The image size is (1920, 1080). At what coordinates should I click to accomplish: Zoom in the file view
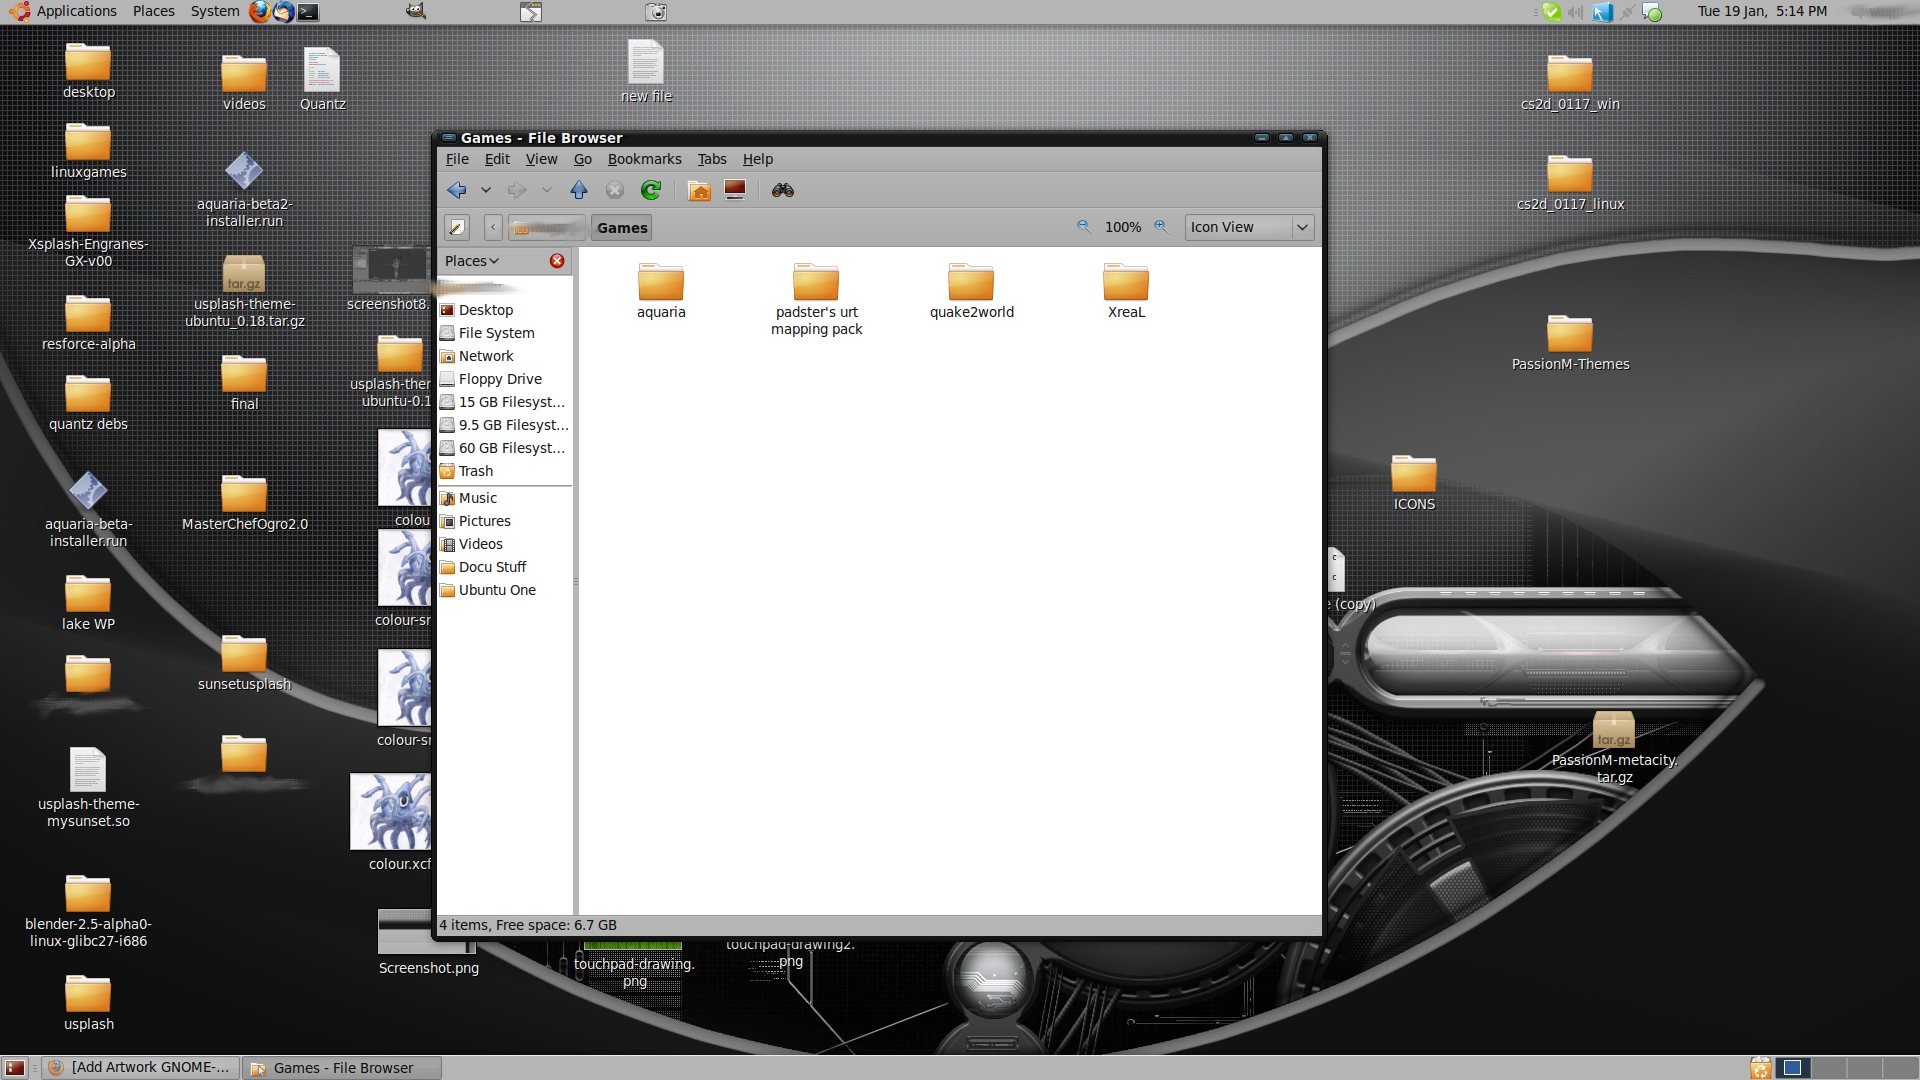coord(1161,227)
